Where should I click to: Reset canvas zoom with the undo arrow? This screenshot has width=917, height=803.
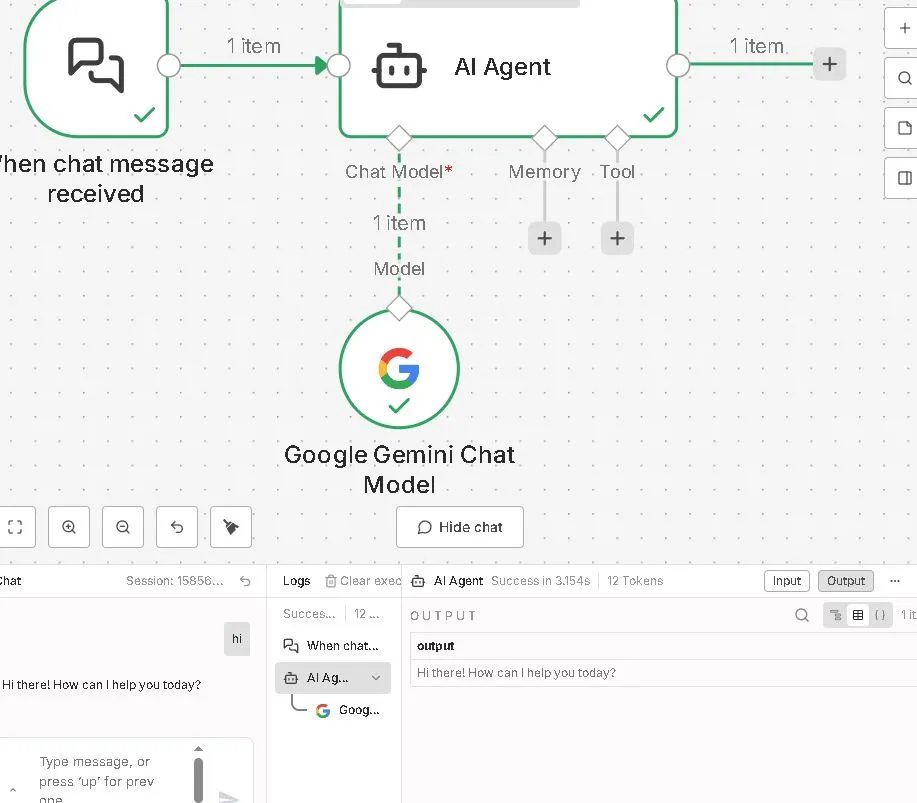click(177, 527)
